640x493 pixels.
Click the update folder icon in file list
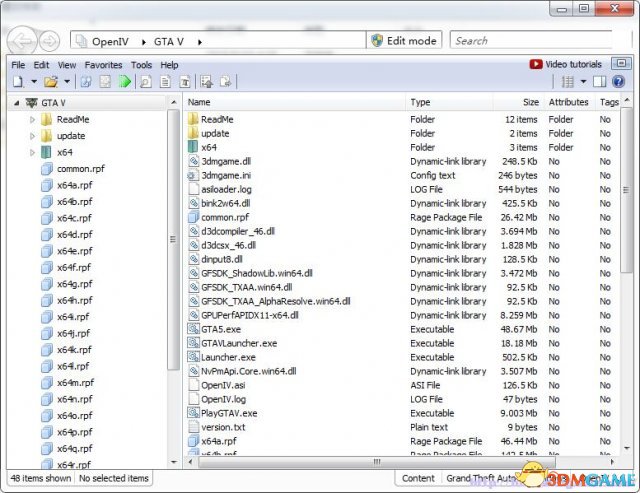coord(193,133)
